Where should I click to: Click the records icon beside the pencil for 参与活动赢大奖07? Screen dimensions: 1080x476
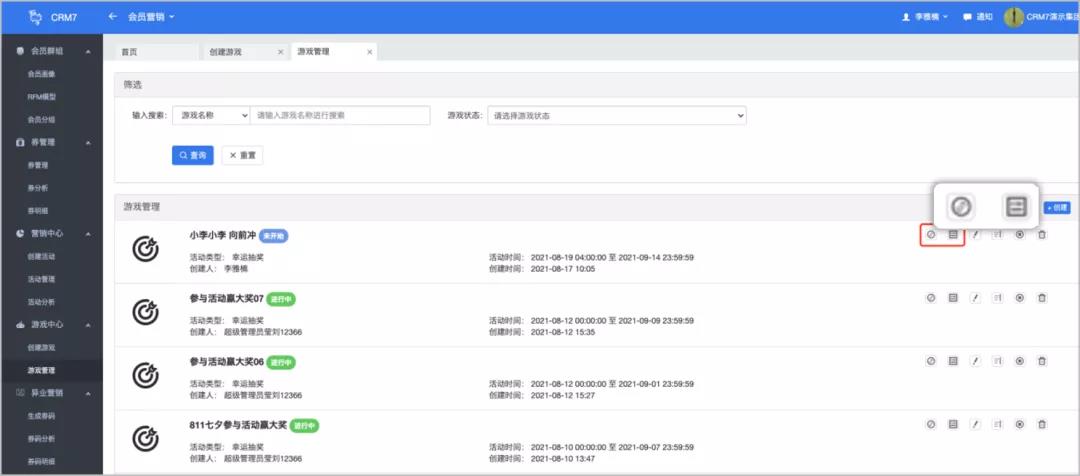997,298
